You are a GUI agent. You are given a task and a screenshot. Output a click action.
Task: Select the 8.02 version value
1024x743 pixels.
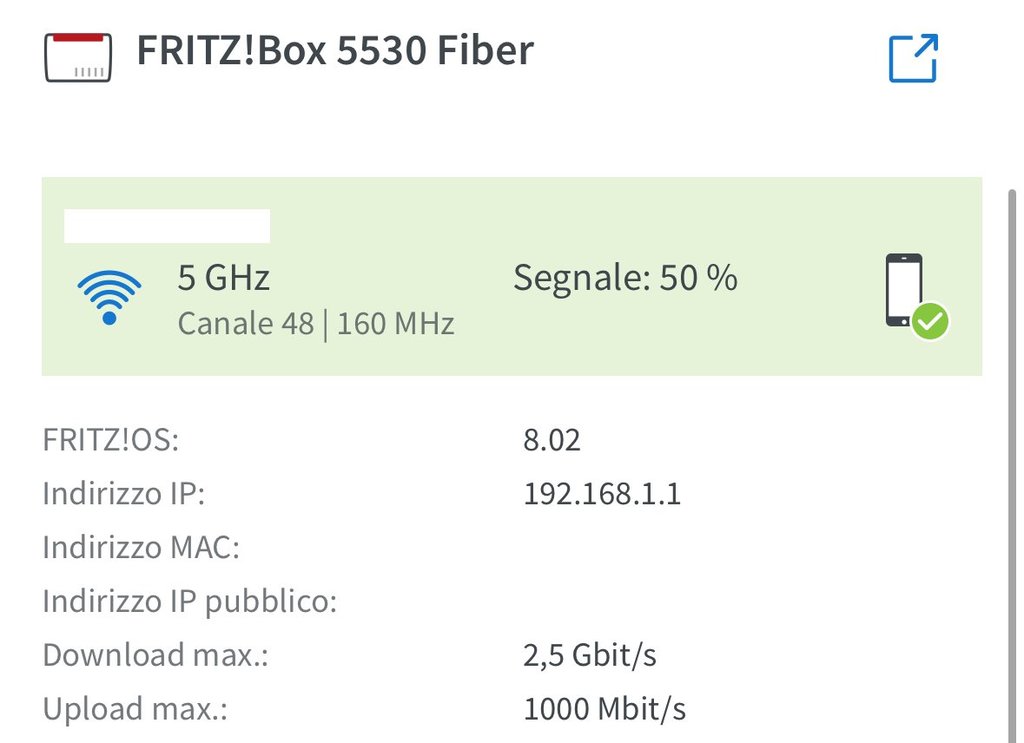click(x=552, y=440)
